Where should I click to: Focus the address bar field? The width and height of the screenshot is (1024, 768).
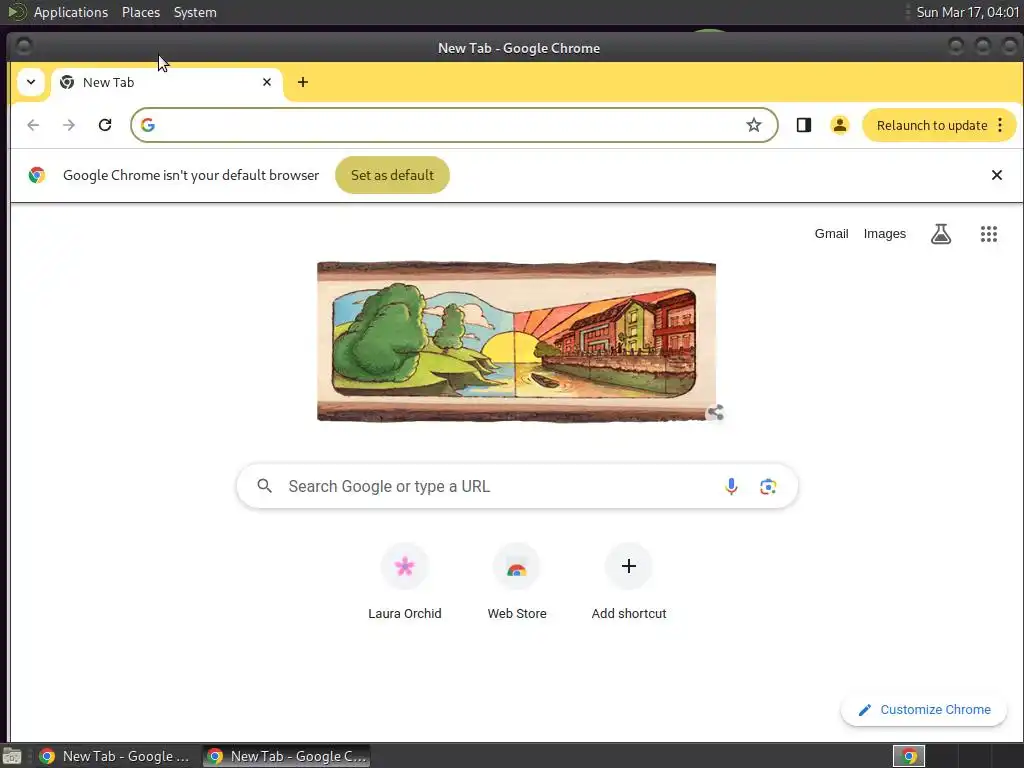pyautogui.click(x=454, y=125)
